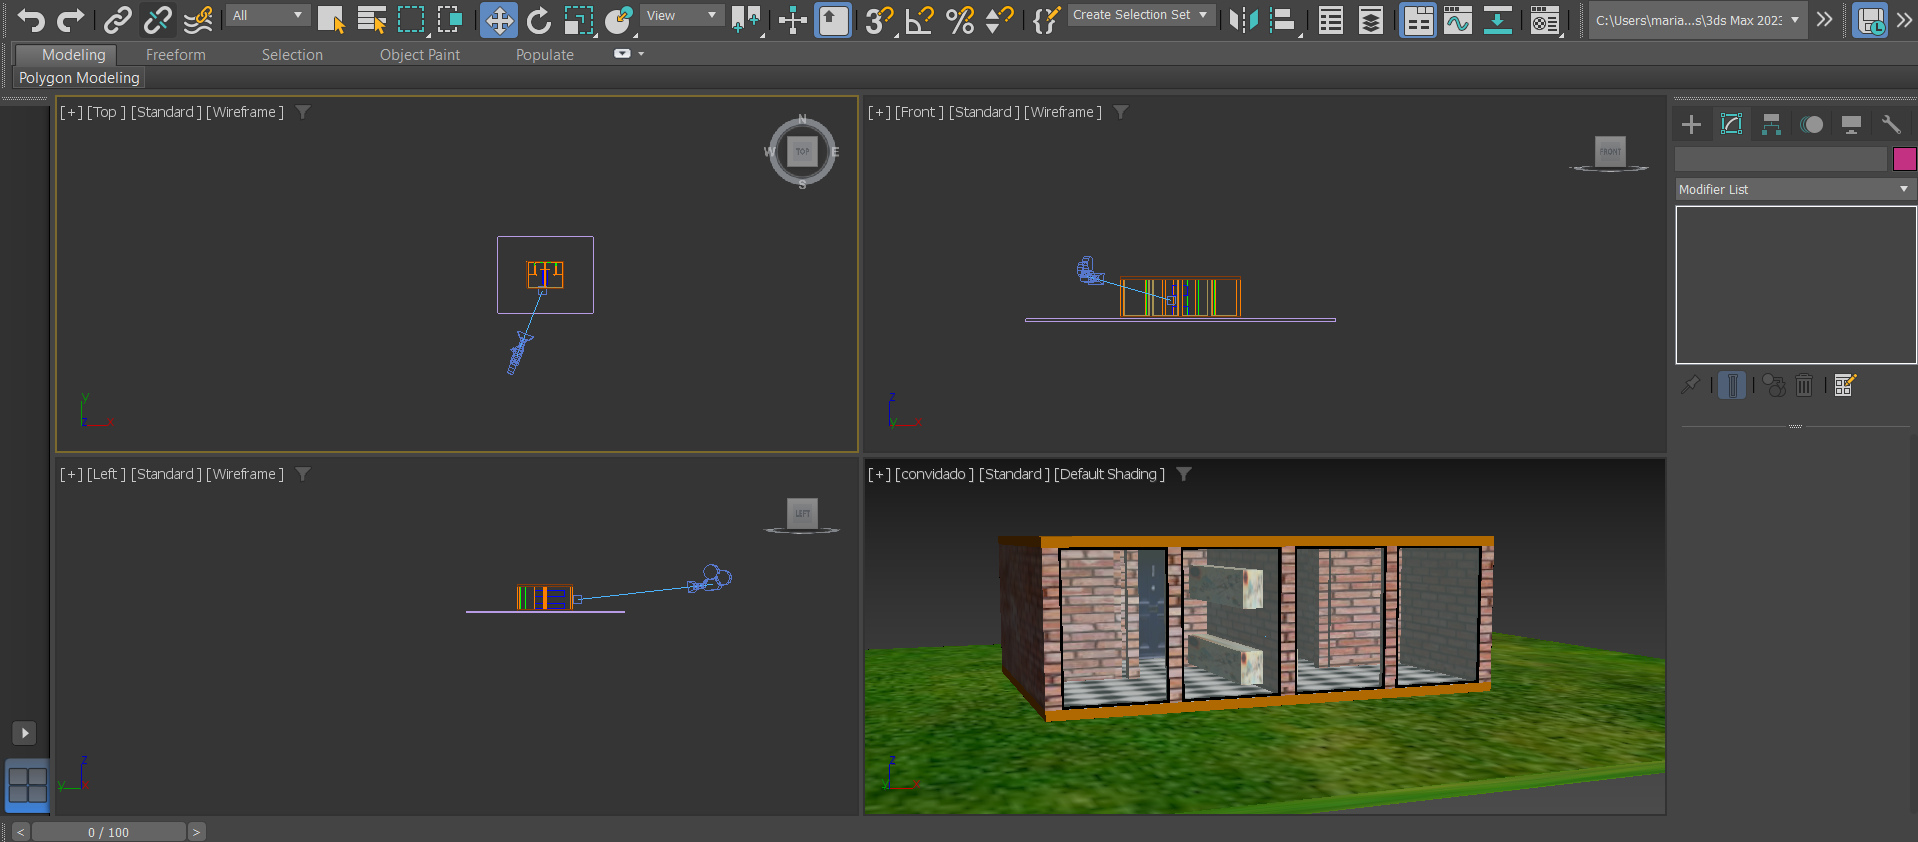Image resolution: width=1918 pixels, height=842 pixels.
Task: Select the Unlink Selection tool
Action: tap(157, 19)
